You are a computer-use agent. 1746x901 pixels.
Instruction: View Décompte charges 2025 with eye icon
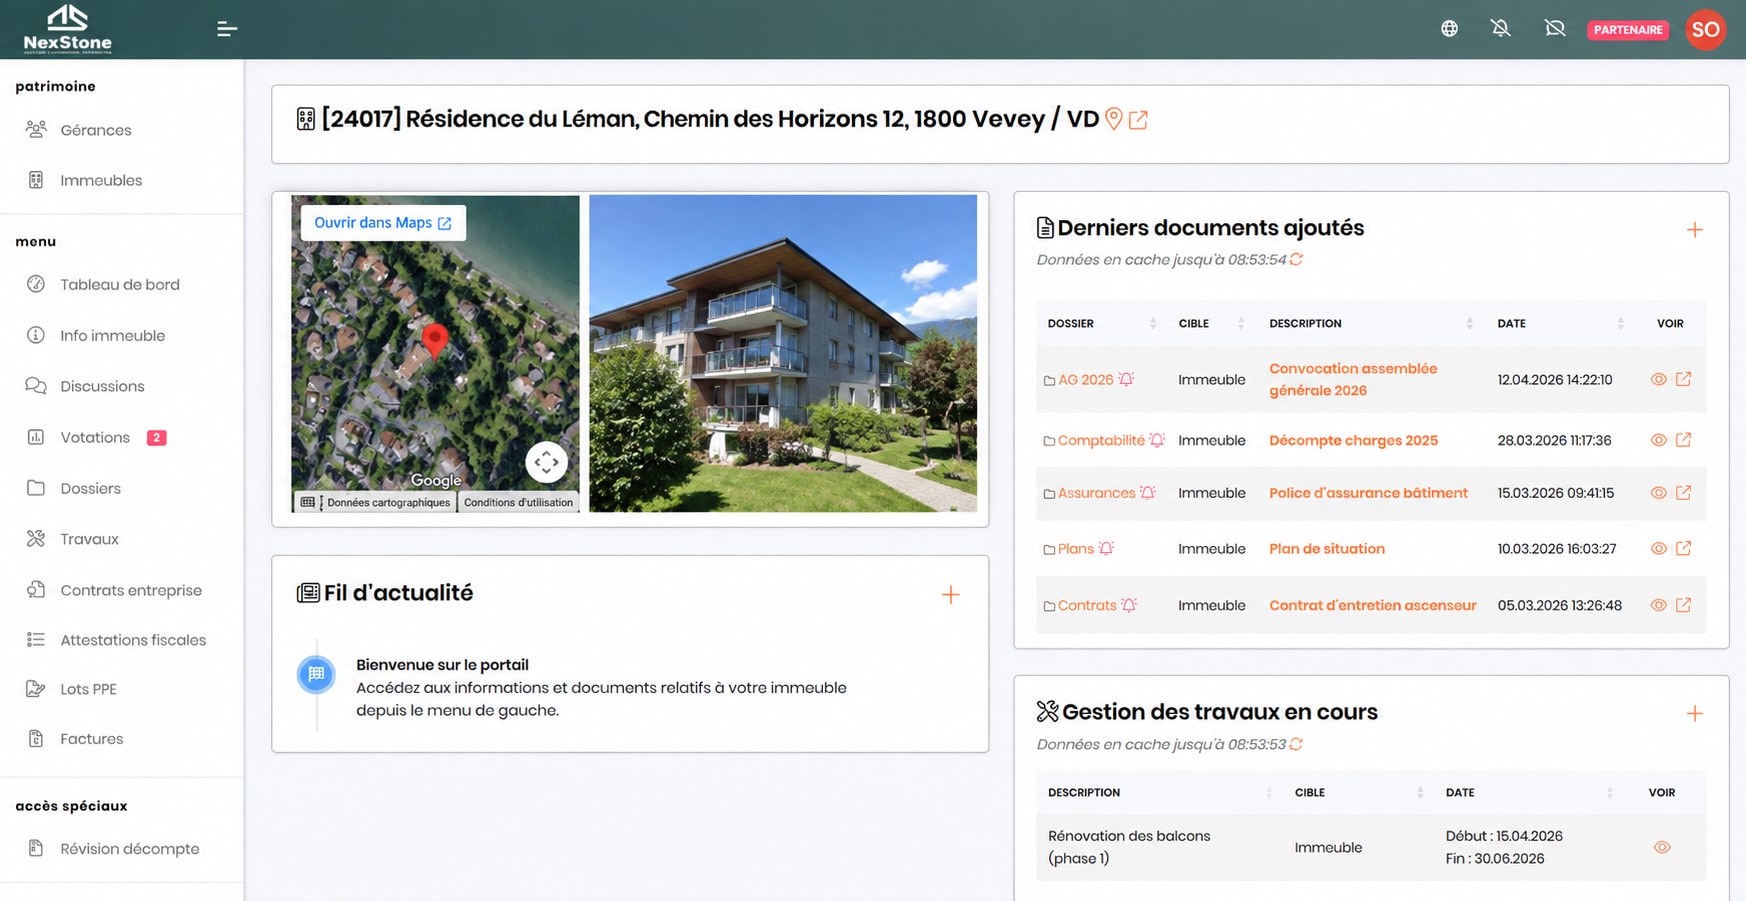[x=1659, y=440]
